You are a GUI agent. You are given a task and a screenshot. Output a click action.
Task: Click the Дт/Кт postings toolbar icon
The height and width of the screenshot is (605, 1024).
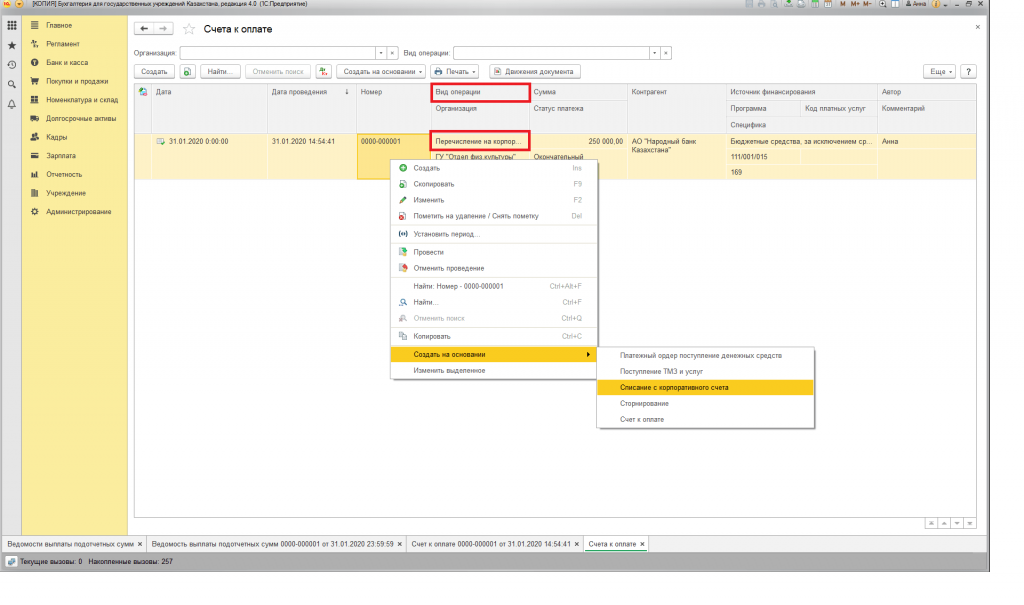(323, 72)
